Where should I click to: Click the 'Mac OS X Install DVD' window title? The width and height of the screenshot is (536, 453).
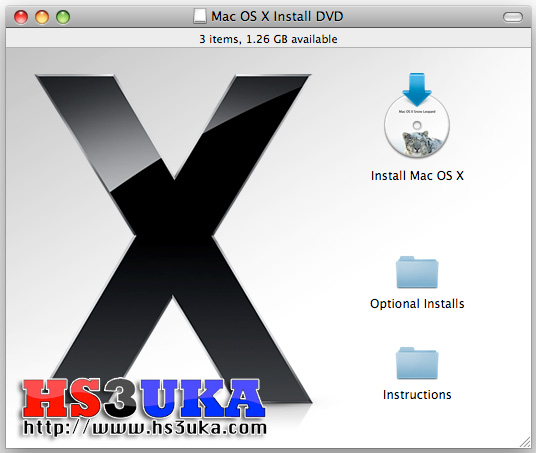coord(277,16)
